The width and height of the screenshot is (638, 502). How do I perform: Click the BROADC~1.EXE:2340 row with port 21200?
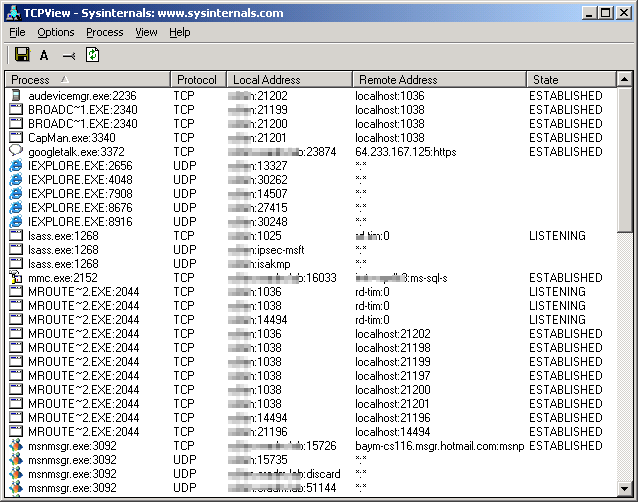(x=311, y=124)
